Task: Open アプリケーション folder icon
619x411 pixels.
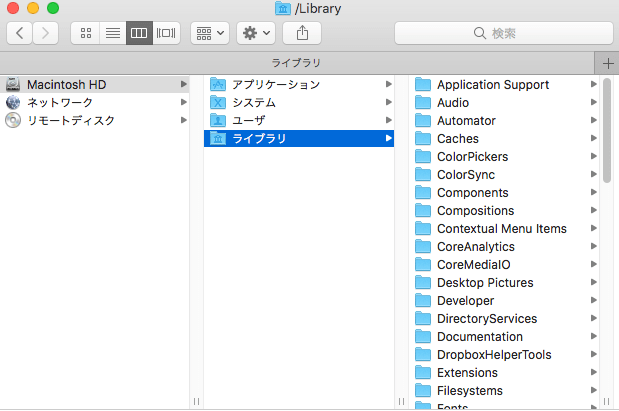Action: point(218,84)
